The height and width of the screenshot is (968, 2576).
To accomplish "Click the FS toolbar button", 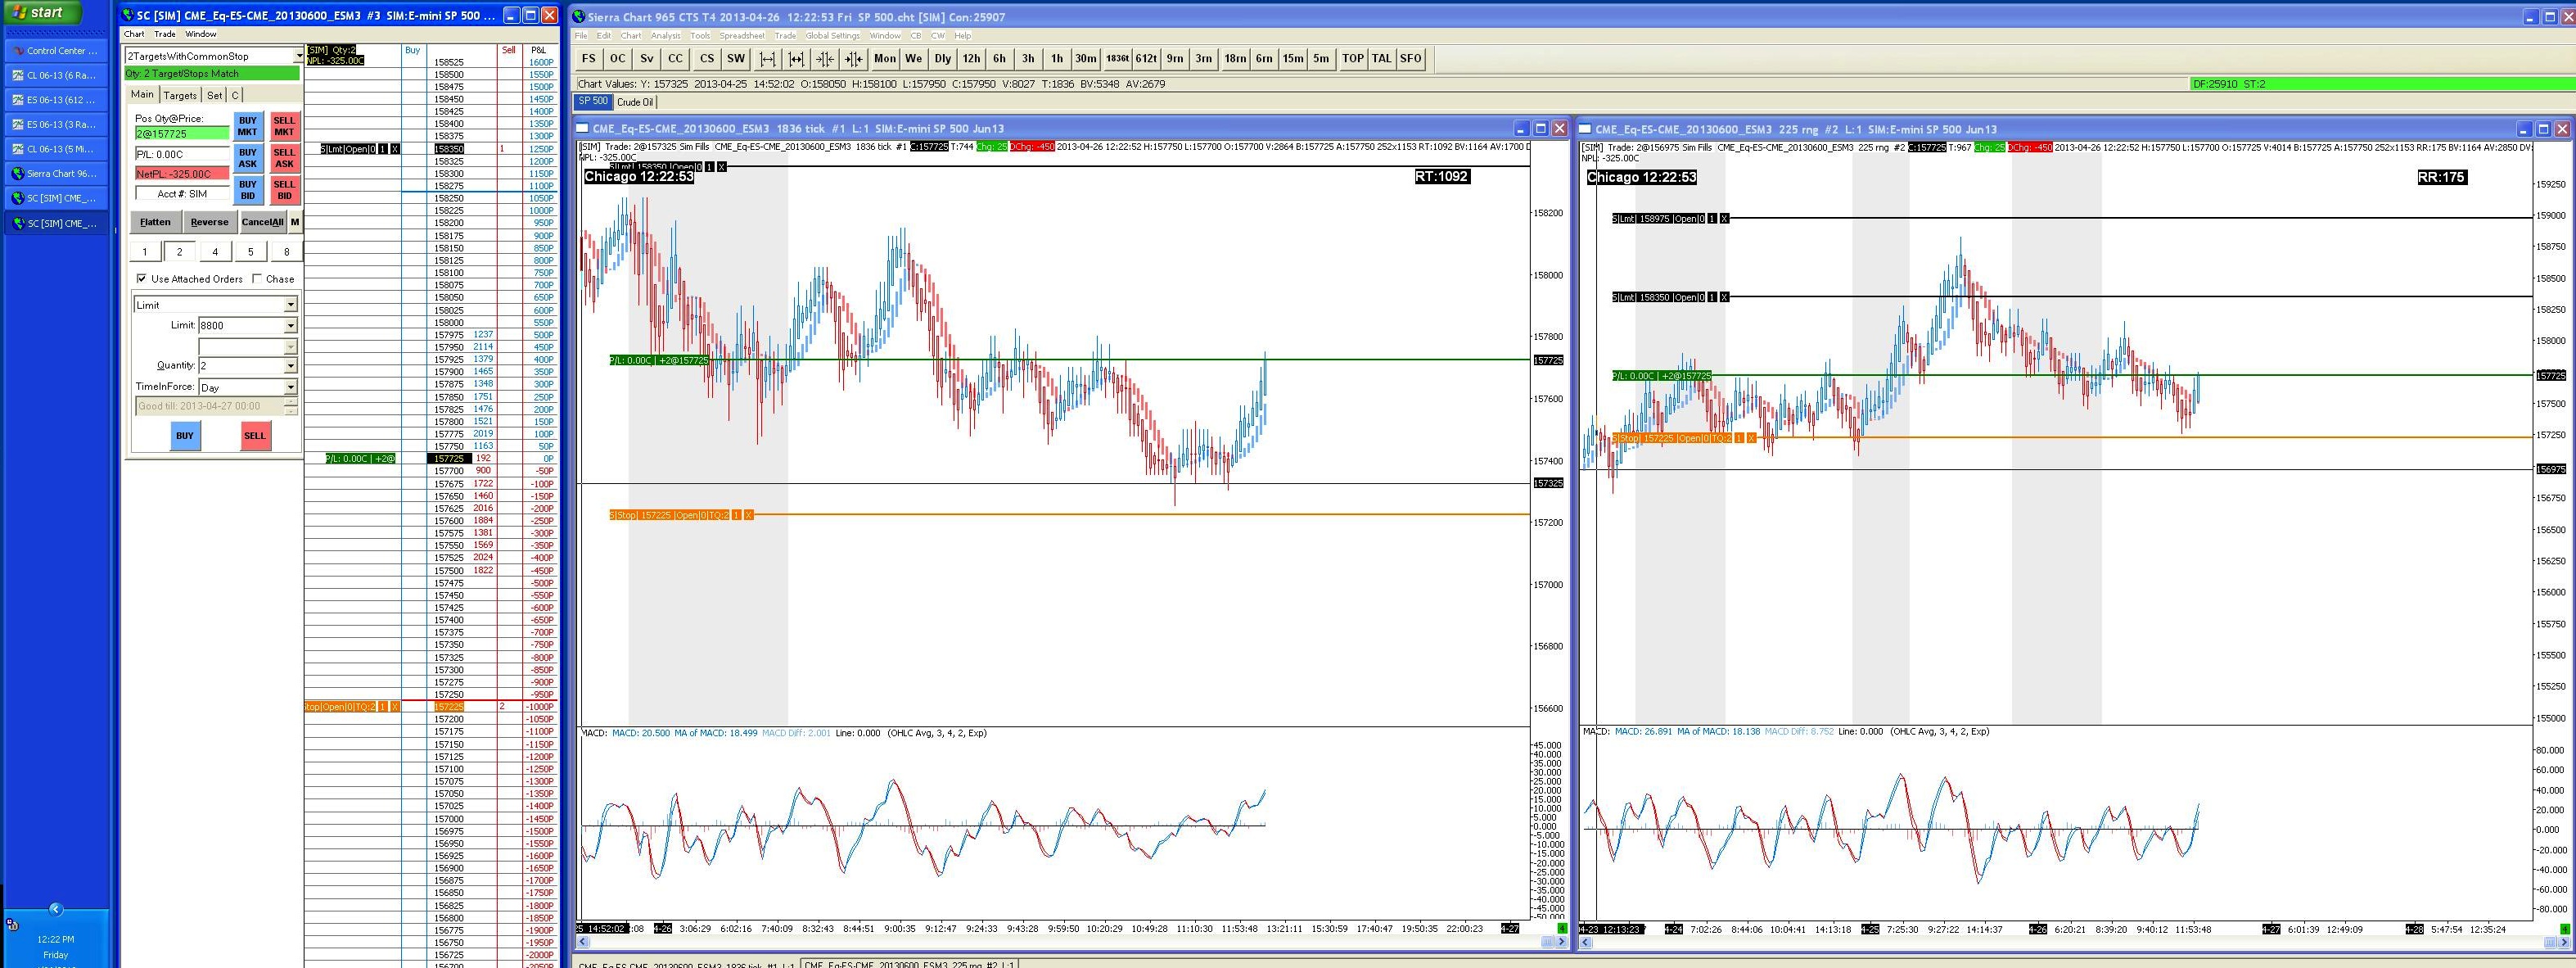I will tap(589, 59).
